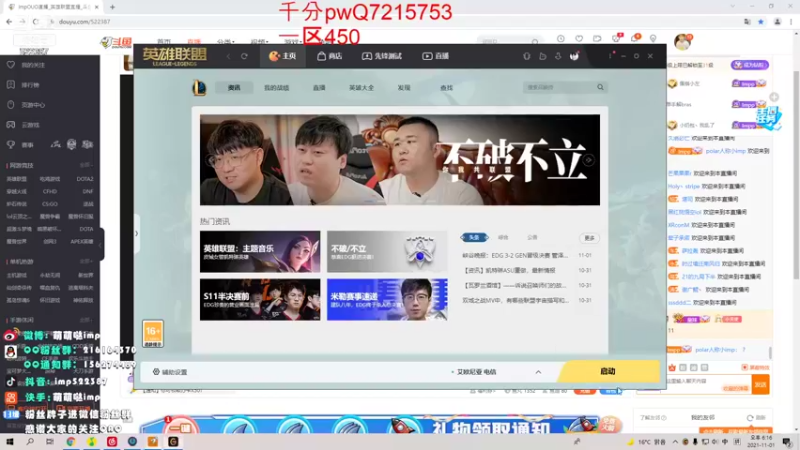
Task: Open the heart follow icon in the Douyu header
Action: click(579, 39)
